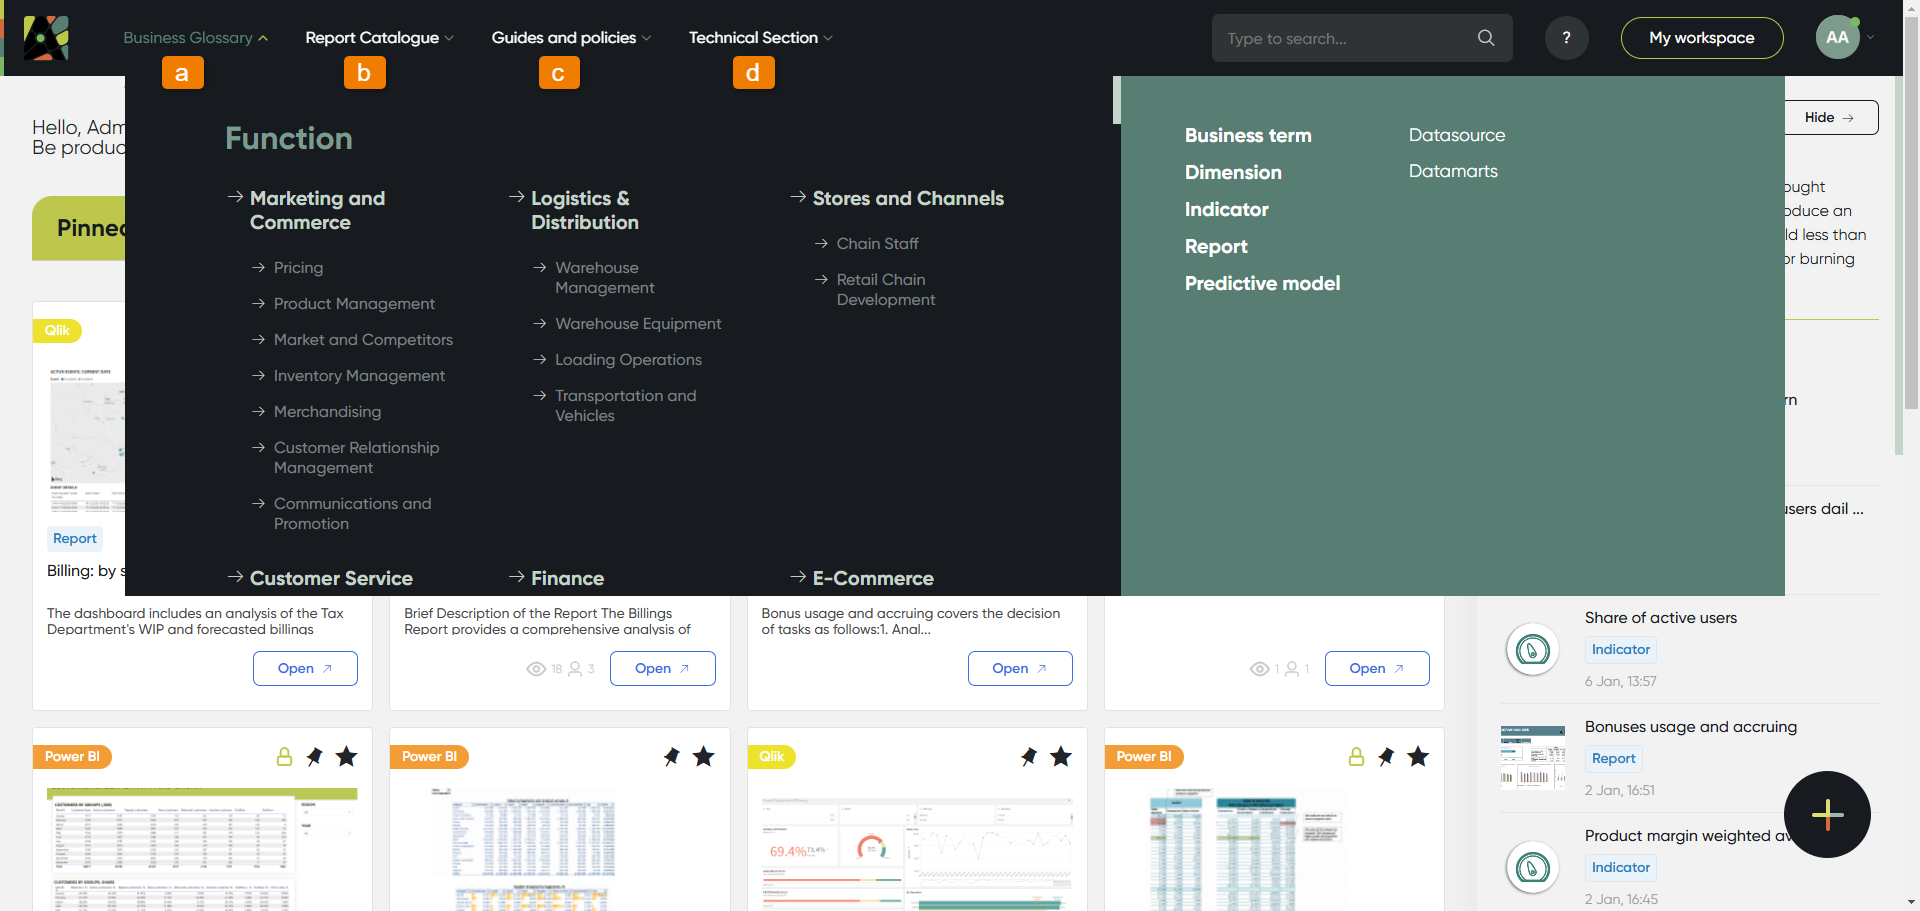Click the app logo in the header
The height and width of the screenshot is (911, 1920).
pyautogui.click(x=46, y=38)
